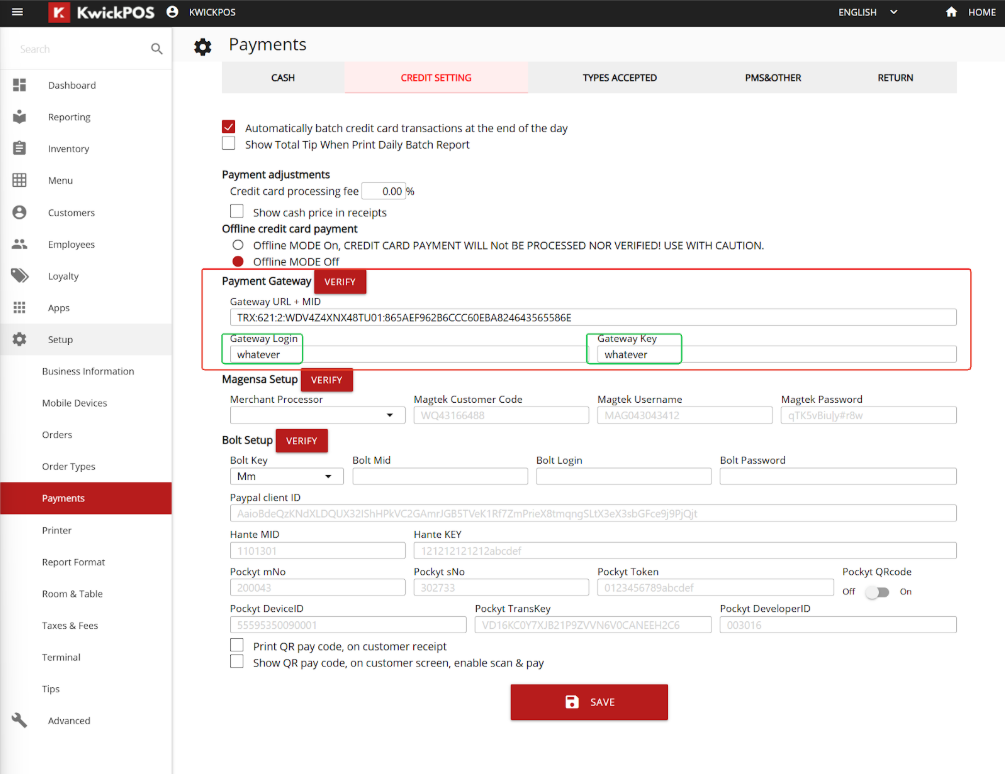Click the floppy disk icon on Save

pos(572,702)
